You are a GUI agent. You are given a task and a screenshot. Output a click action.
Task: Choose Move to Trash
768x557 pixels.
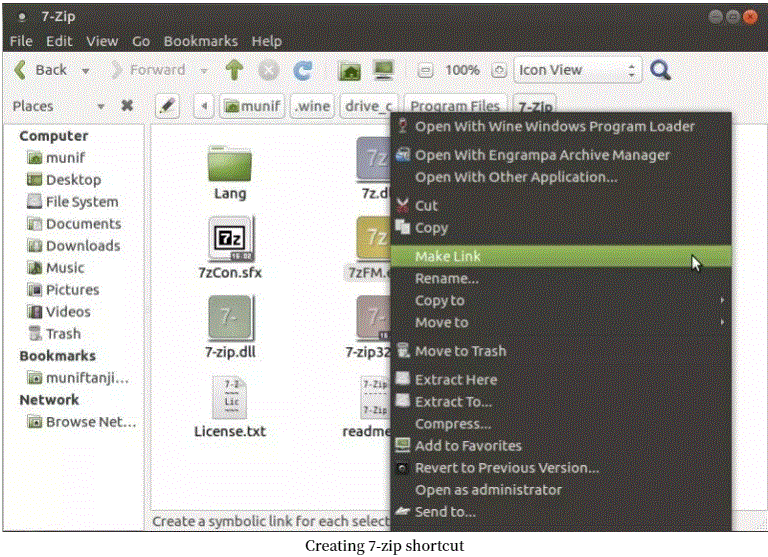pos(561,351)
